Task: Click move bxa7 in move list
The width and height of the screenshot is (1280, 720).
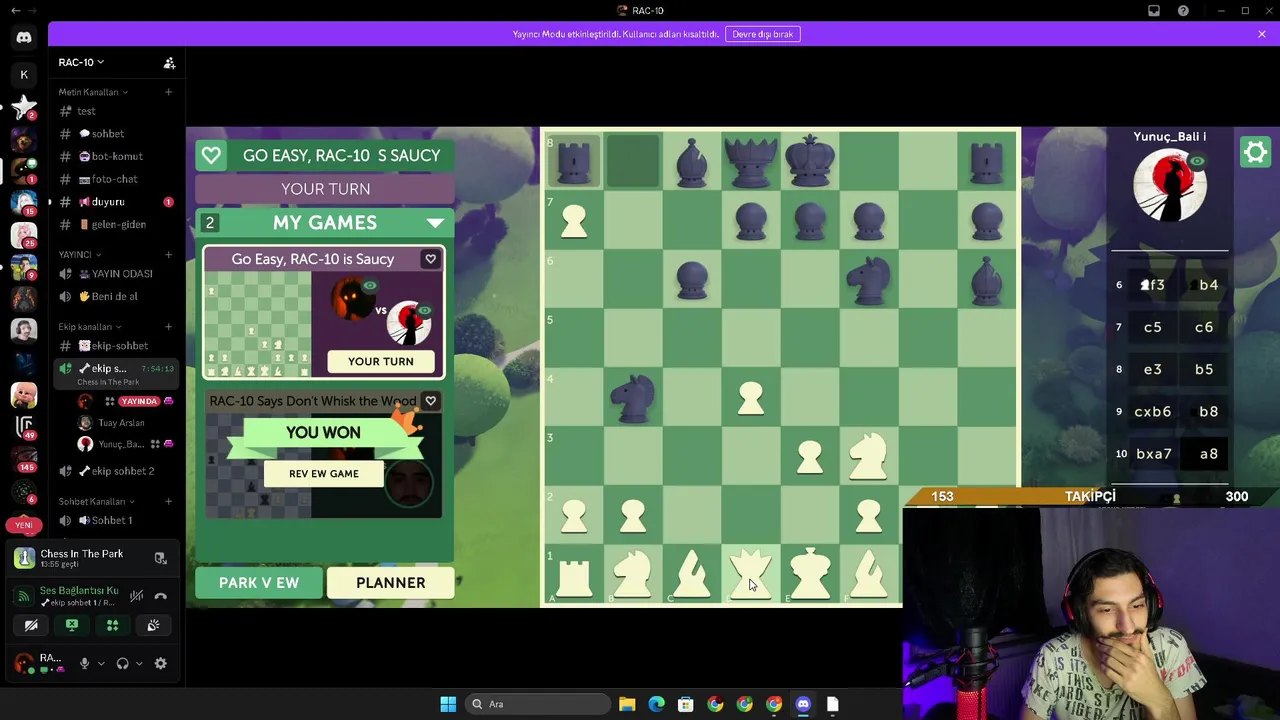Action: pos(1153,454)
